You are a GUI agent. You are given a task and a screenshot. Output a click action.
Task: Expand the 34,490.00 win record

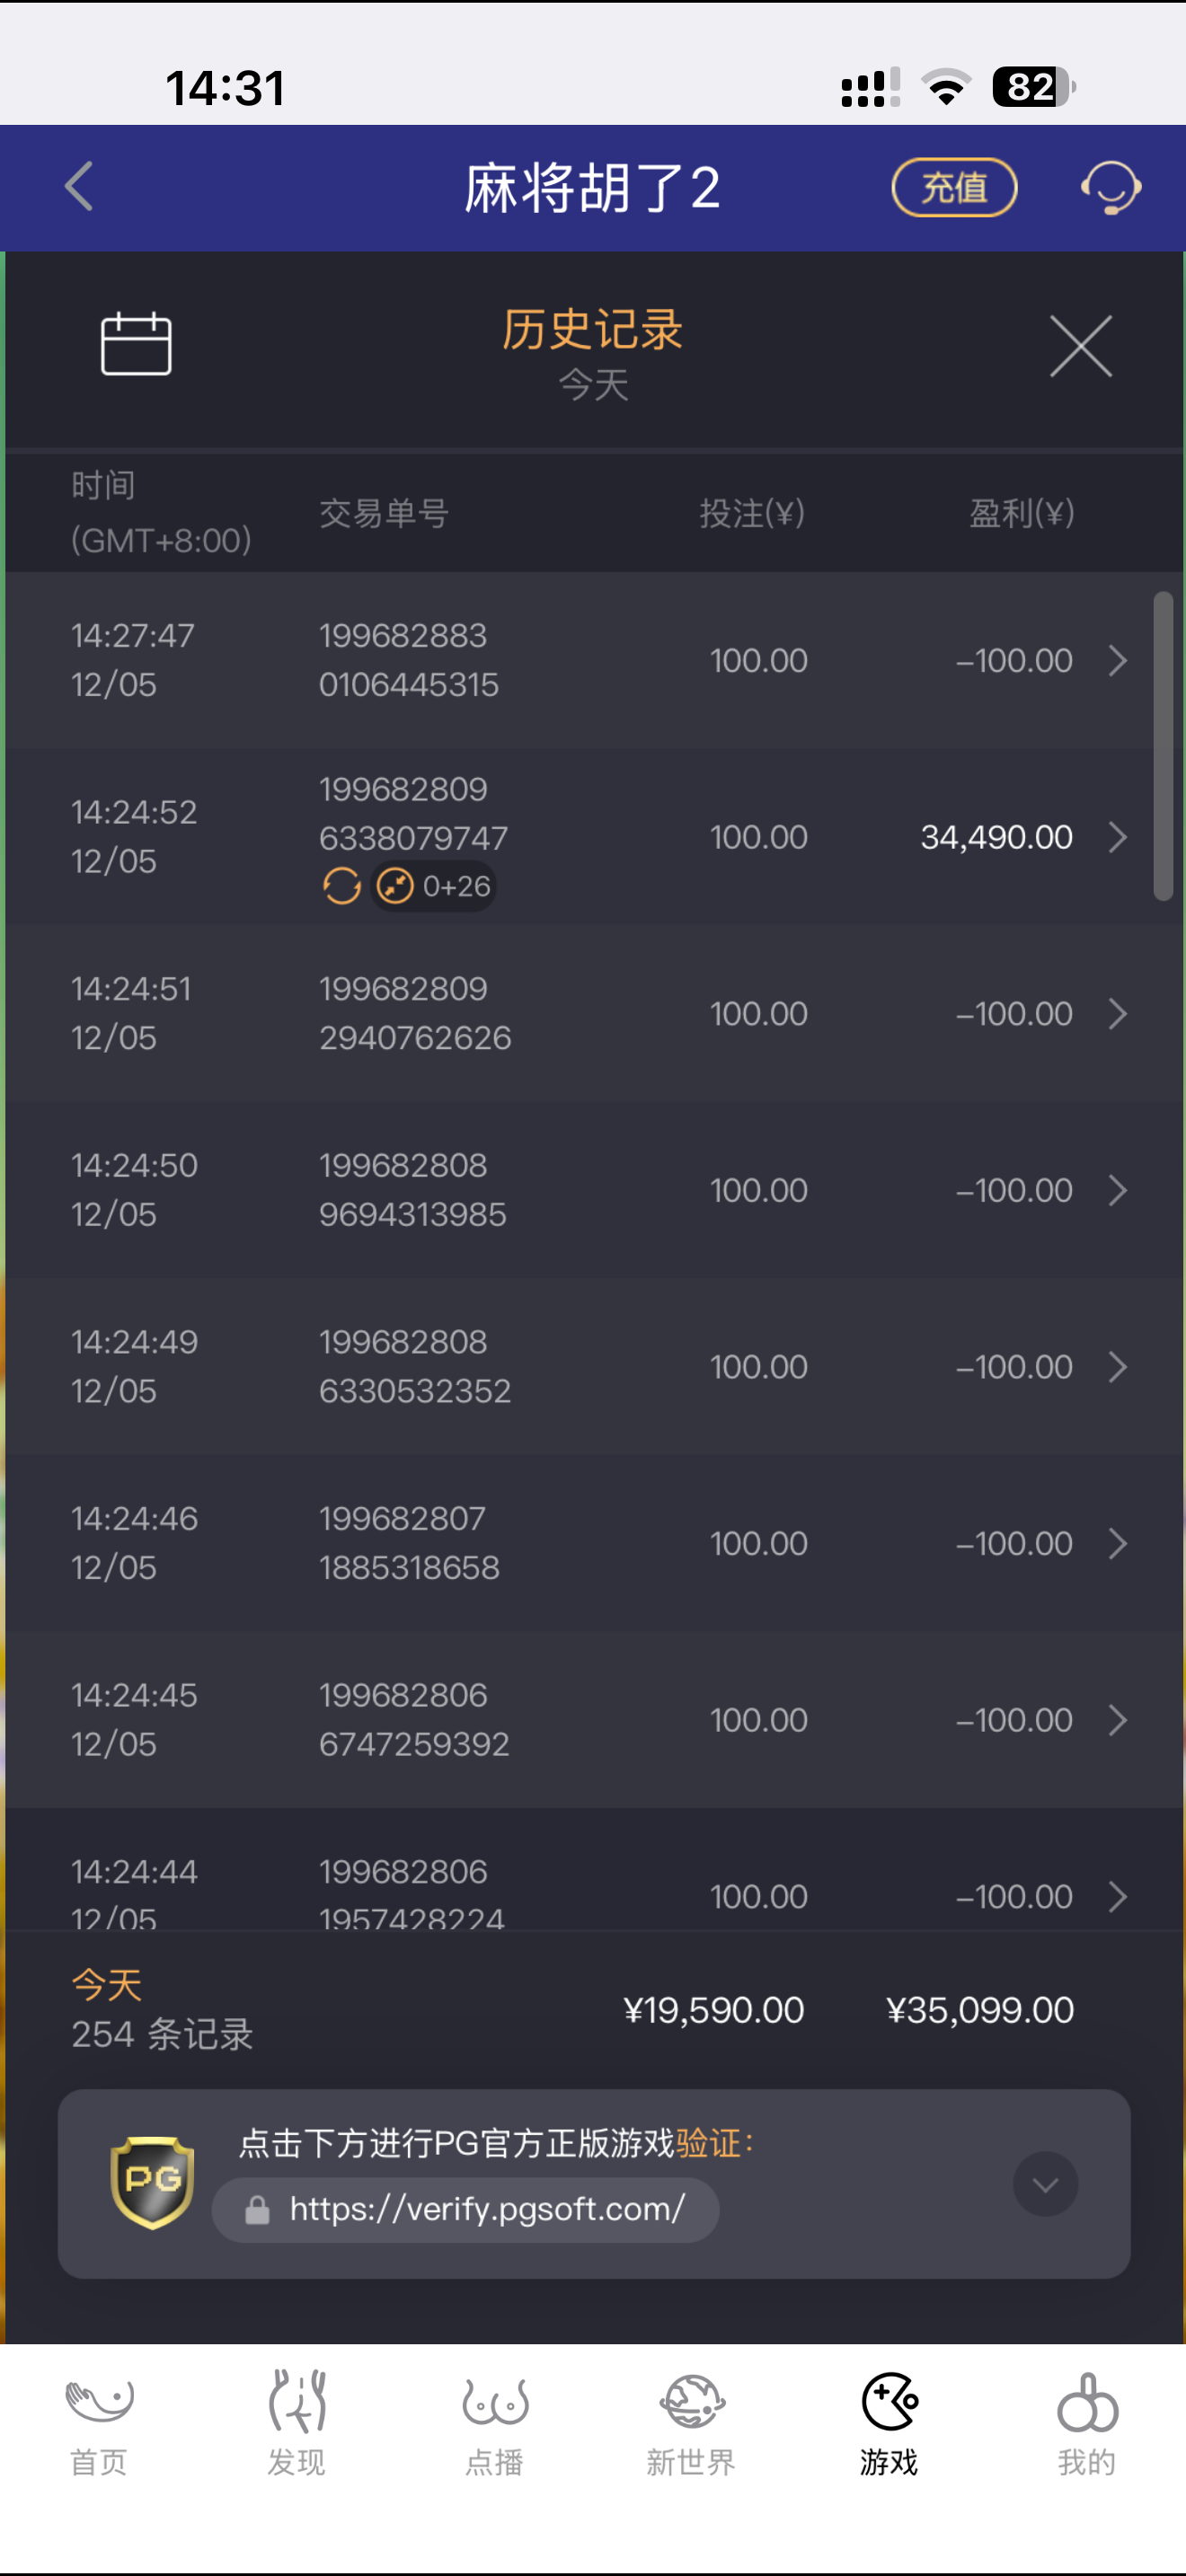[1118, 837]
